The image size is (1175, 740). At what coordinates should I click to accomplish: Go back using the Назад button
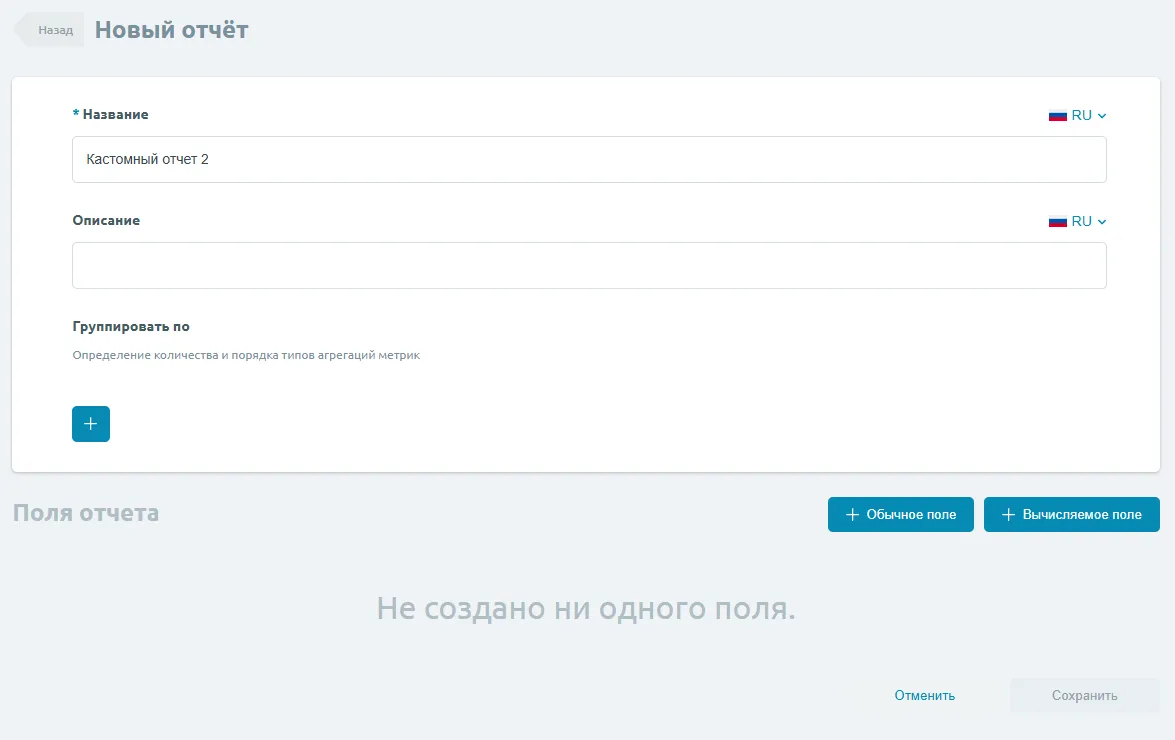53,30
